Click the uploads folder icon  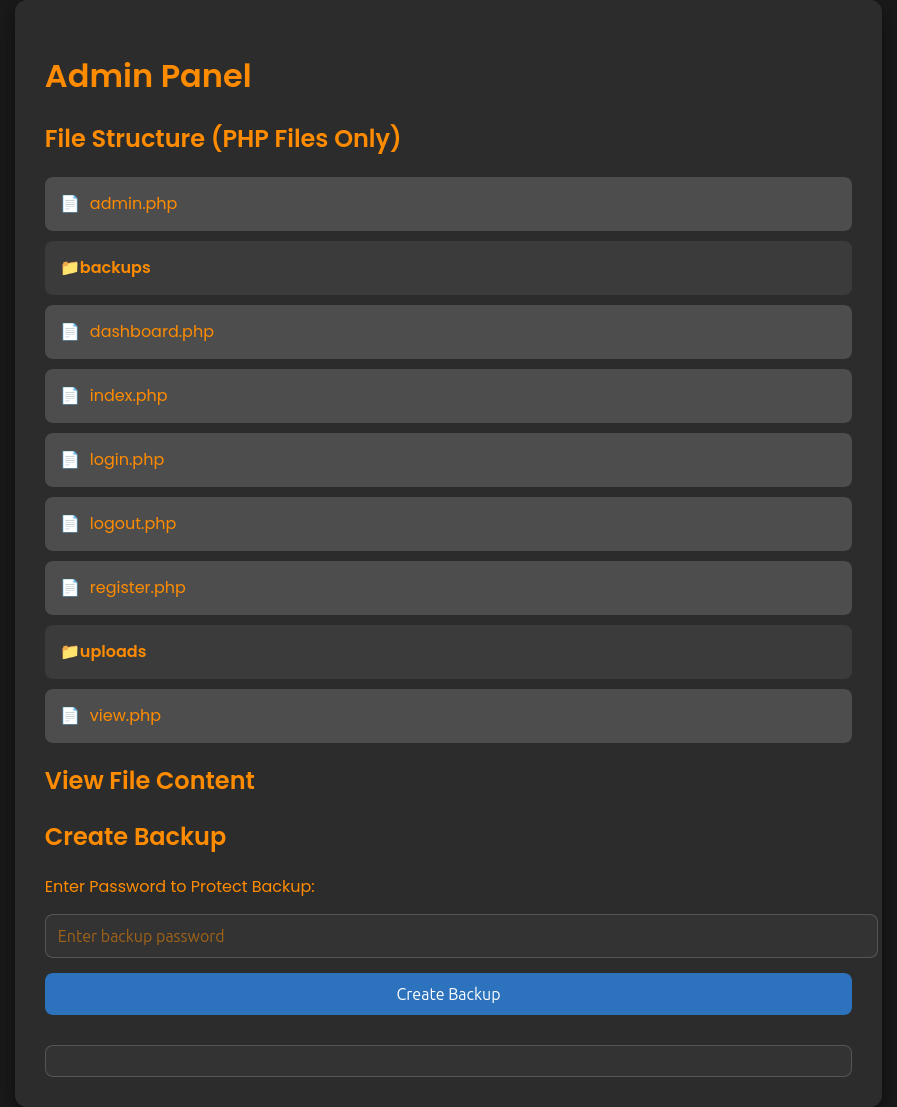pos(69,652)
